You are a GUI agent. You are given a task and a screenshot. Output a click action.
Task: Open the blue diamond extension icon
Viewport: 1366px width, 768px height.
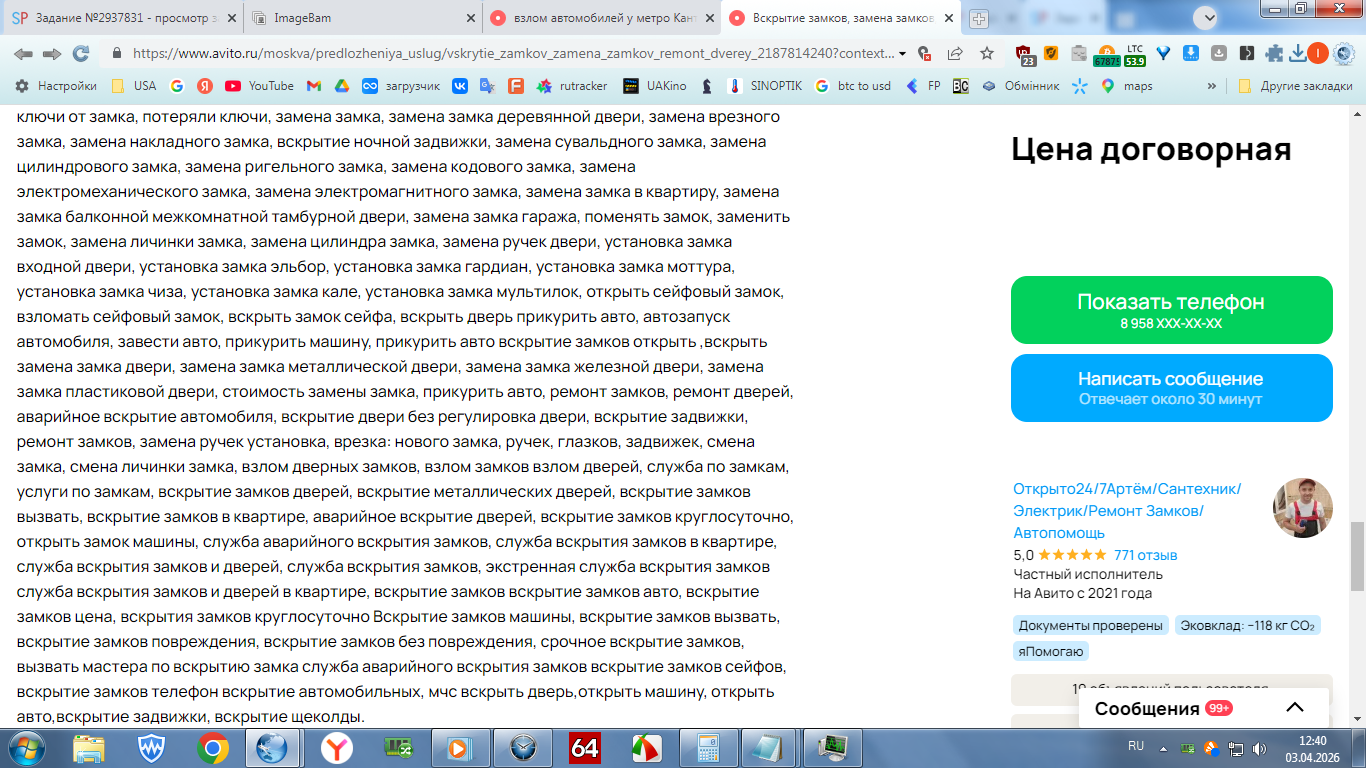coord(1163,54)
